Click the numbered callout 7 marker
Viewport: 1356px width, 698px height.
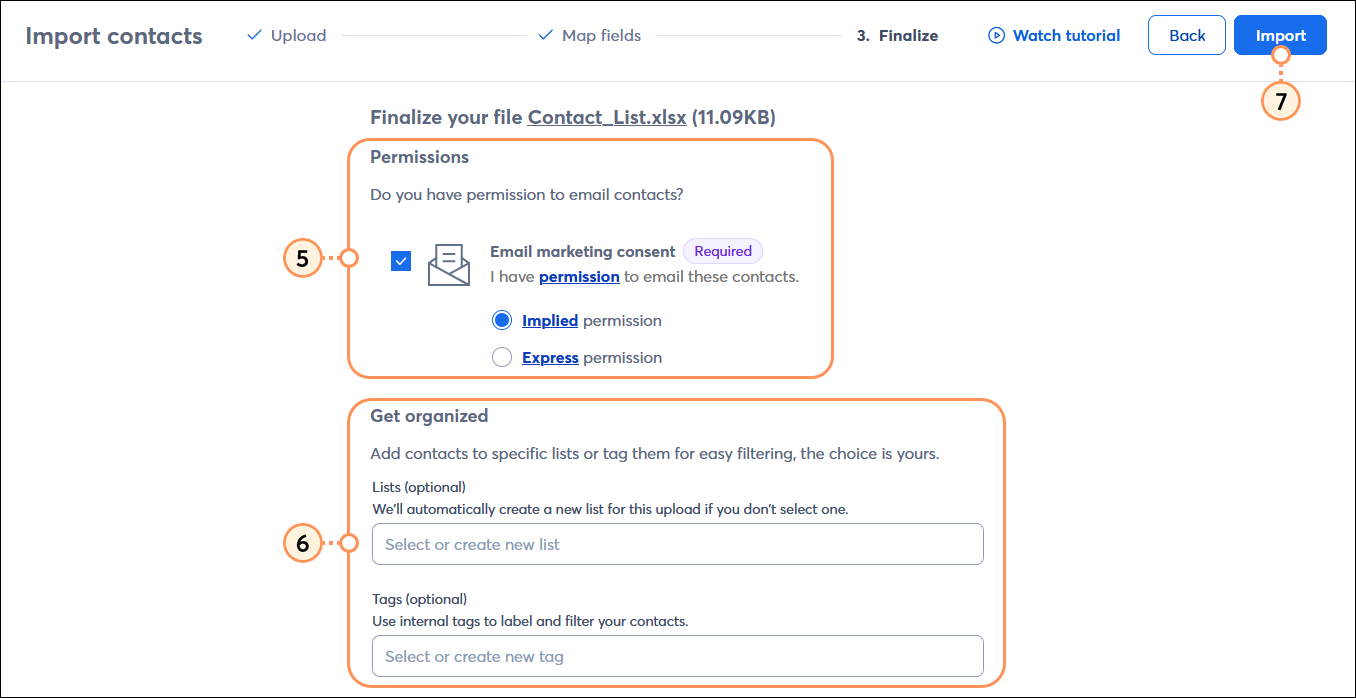[1281, 101]
